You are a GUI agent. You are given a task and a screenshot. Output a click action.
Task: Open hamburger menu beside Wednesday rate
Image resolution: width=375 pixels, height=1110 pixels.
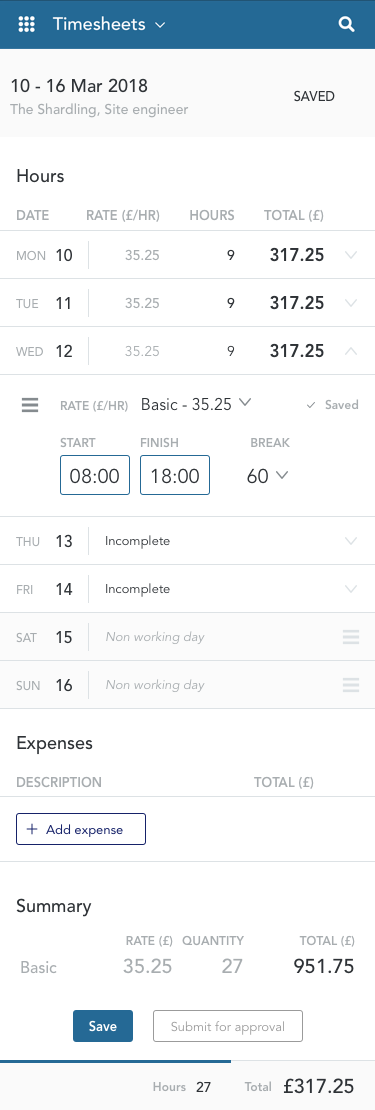30,405
